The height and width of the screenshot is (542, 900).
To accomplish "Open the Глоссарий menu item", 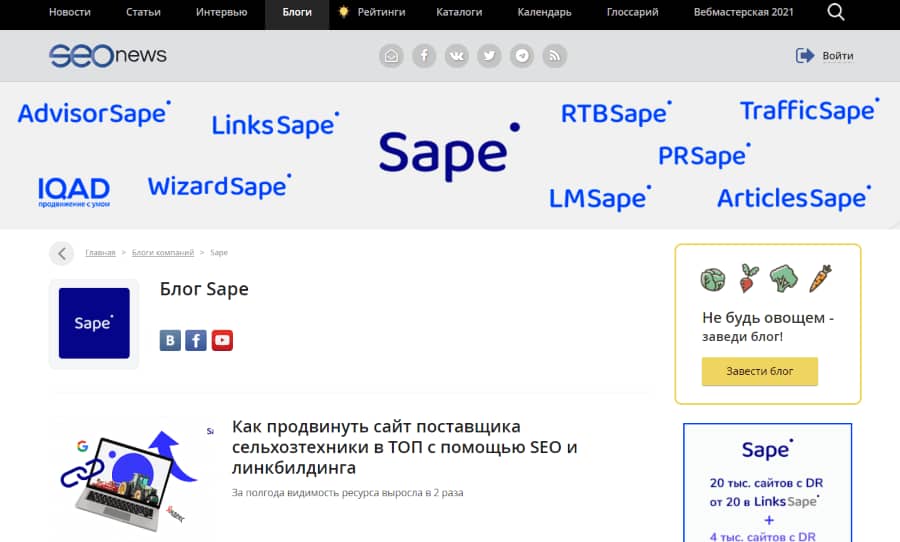I will pos(633,12).
